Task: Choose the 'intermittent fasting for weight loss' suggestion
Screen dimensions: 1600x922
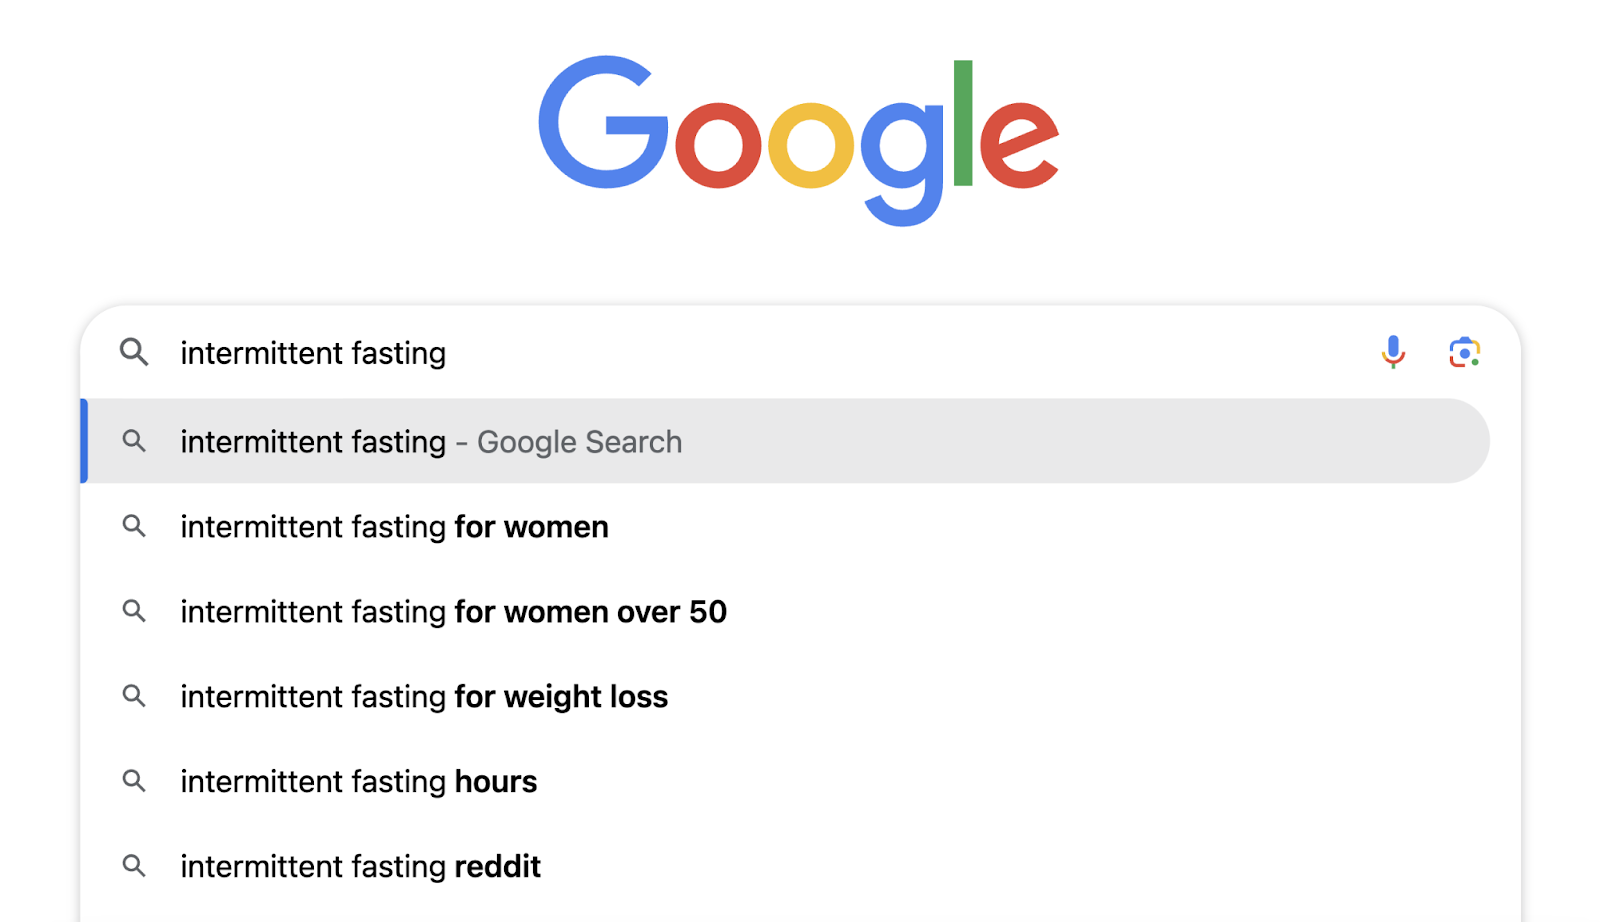Action: 424,696
